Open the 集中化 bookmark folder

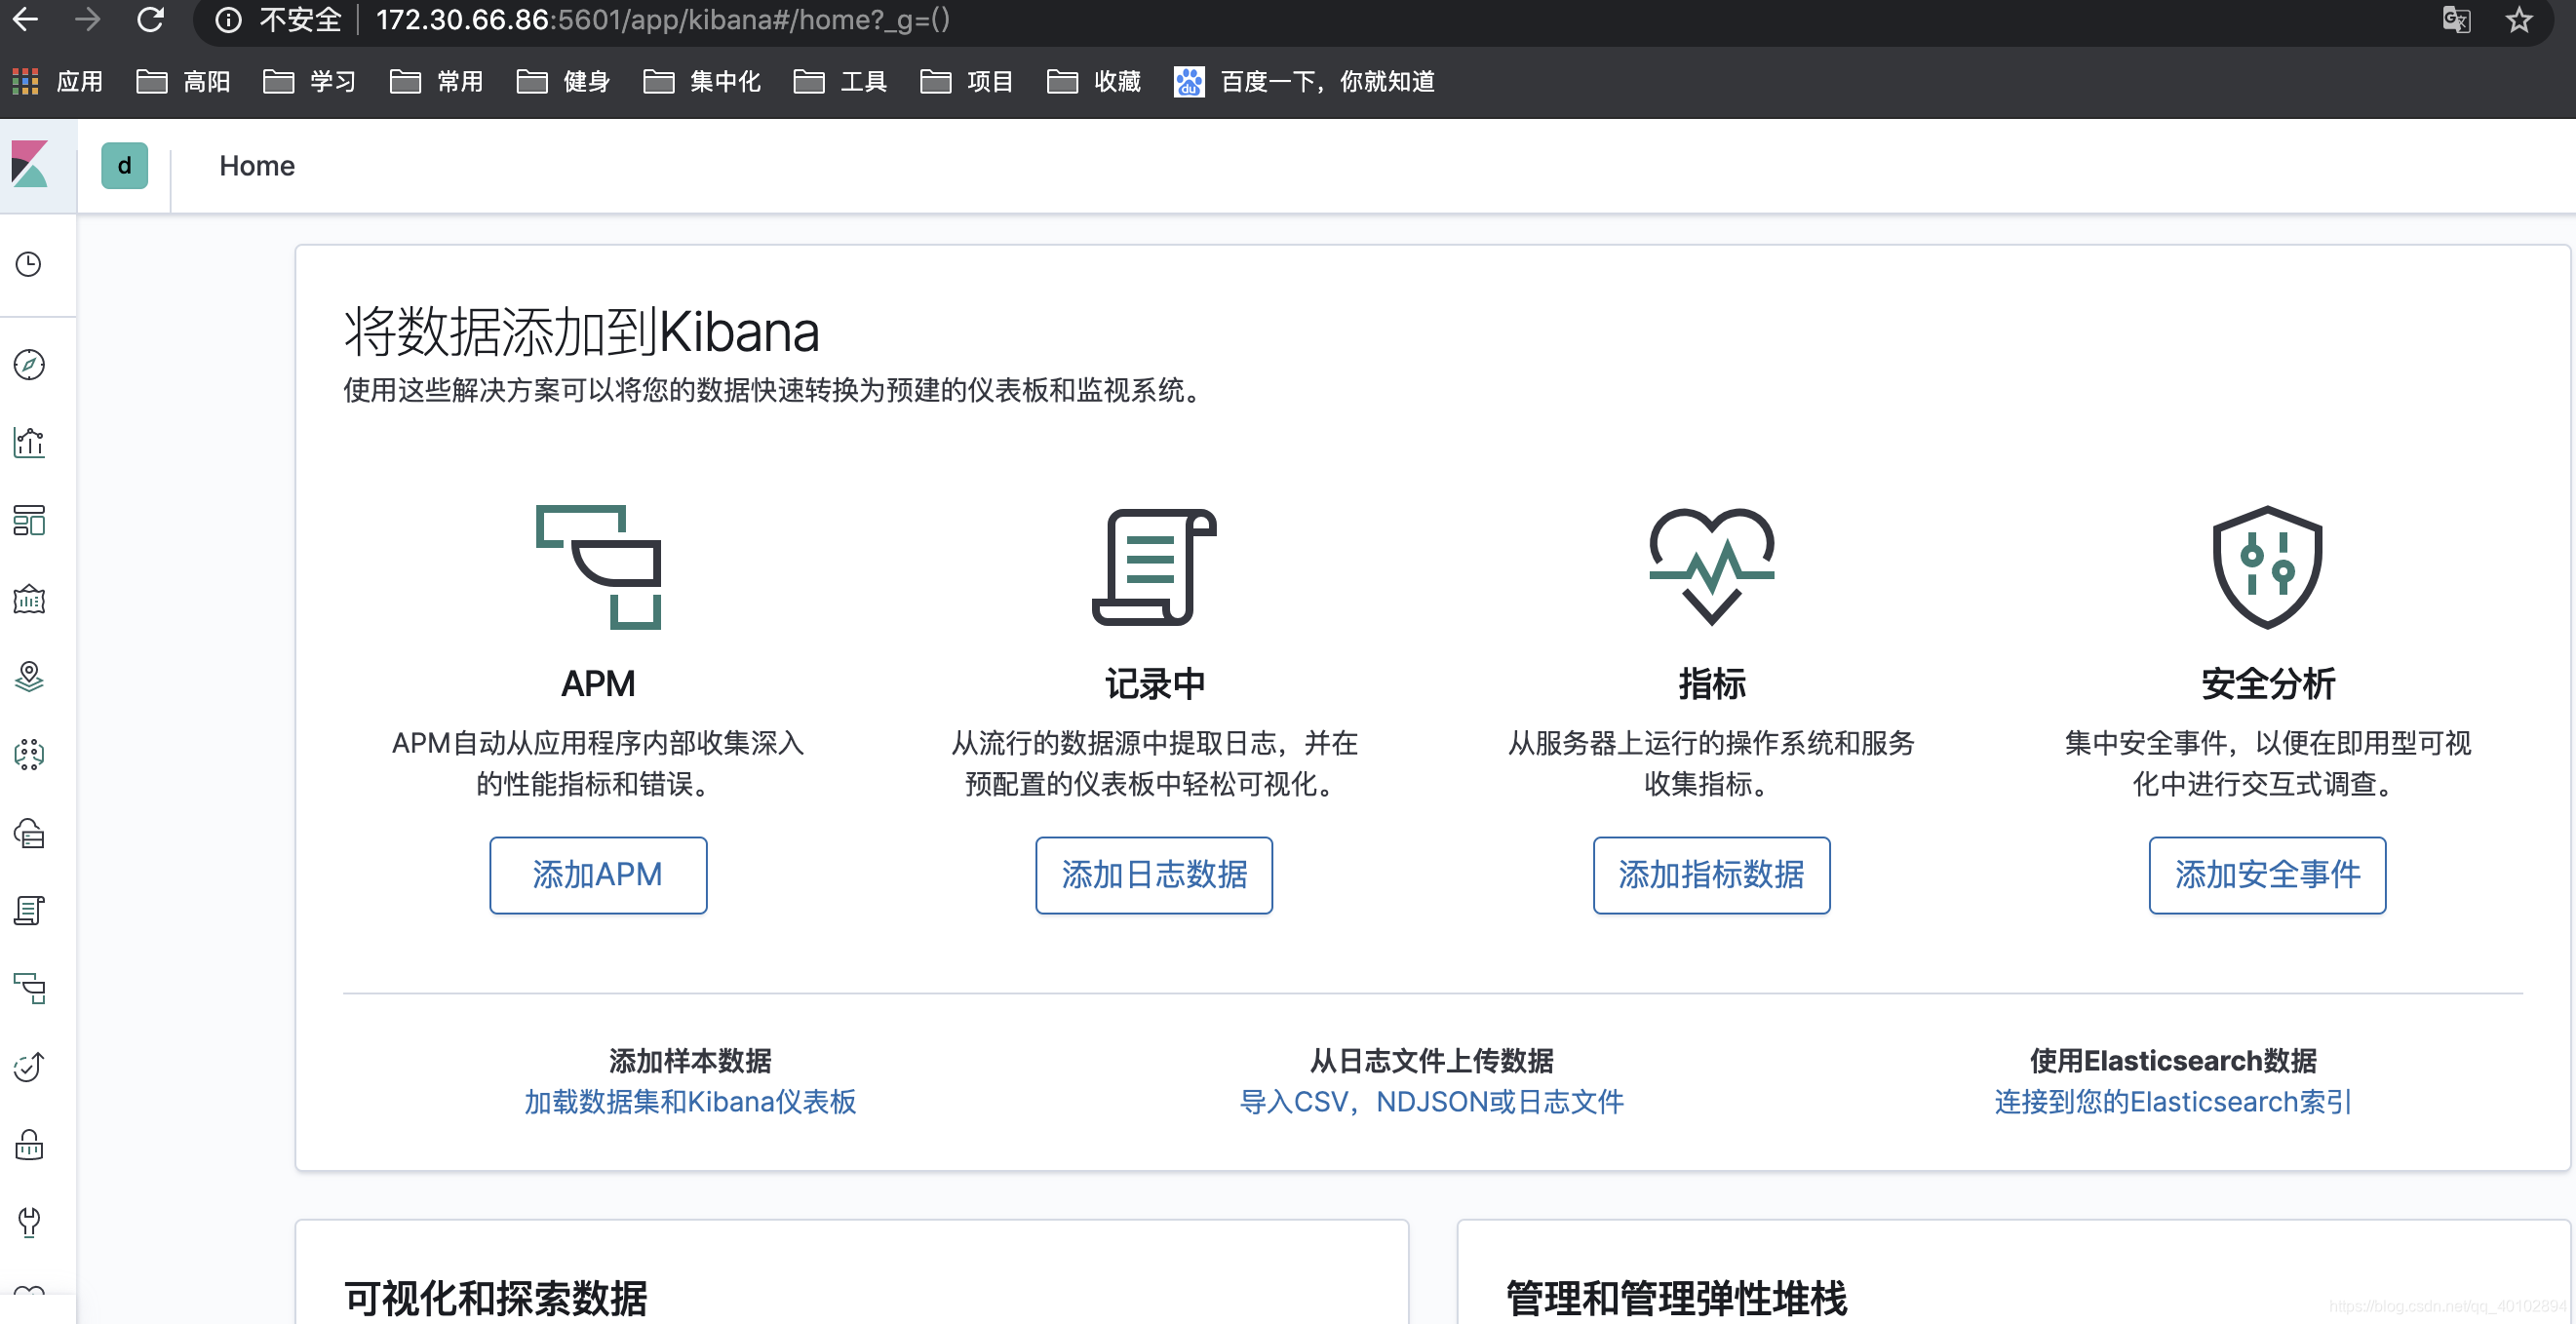click(x=702, y=81)
